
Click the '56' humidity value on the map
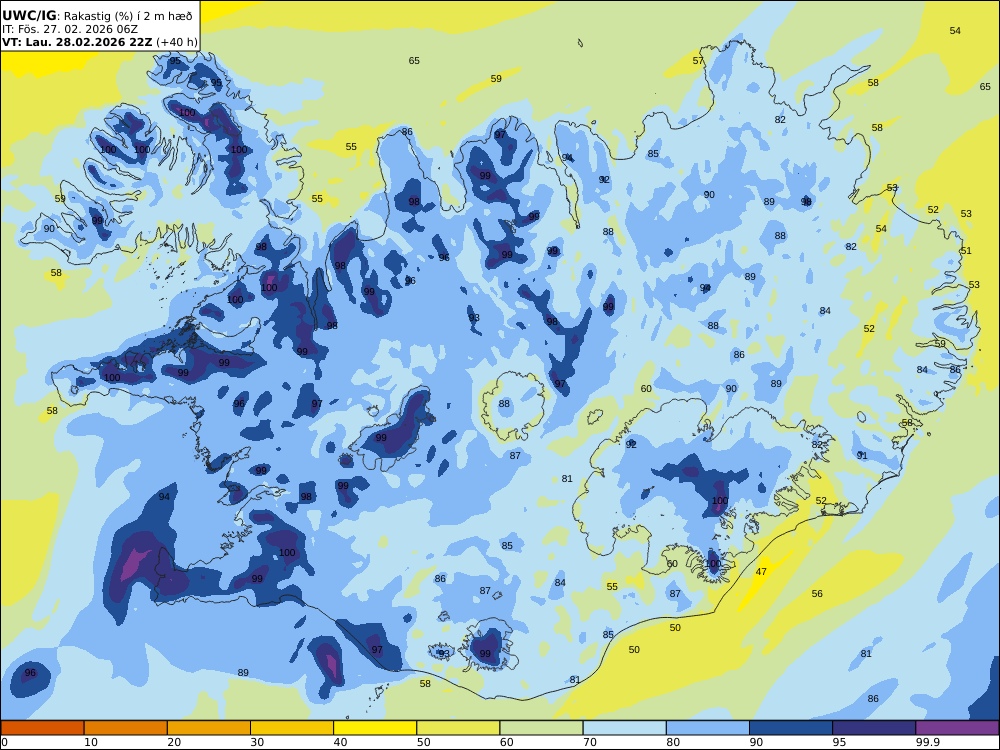pos(817,594)
